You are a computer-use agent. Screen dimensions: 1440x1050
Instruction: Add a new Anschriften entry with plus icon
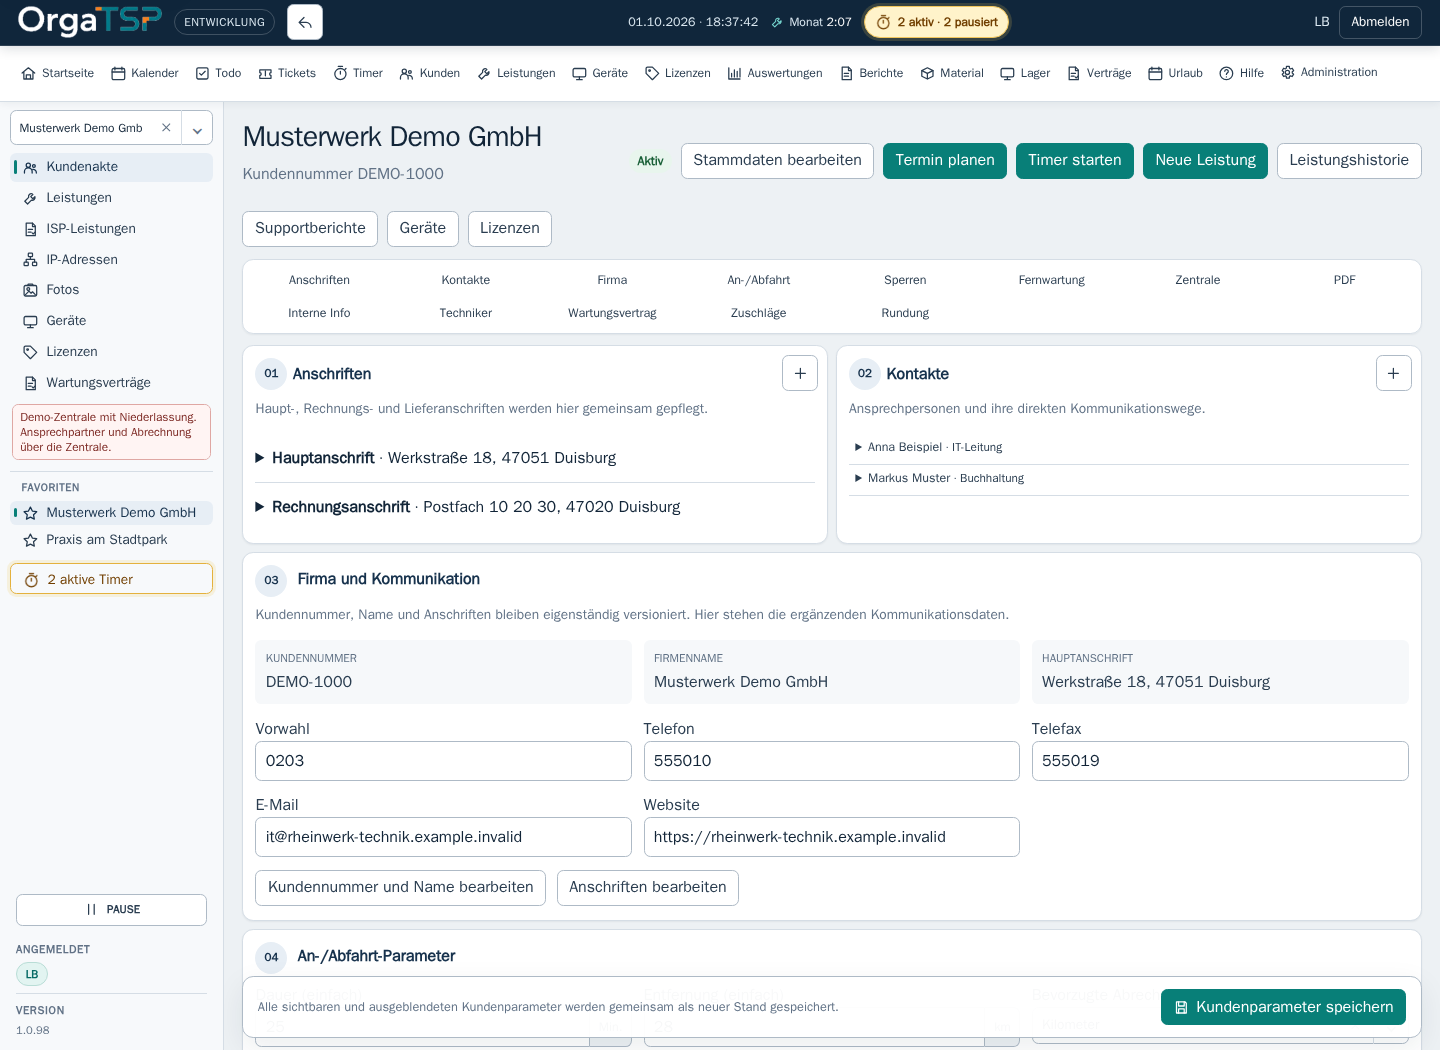800,373
